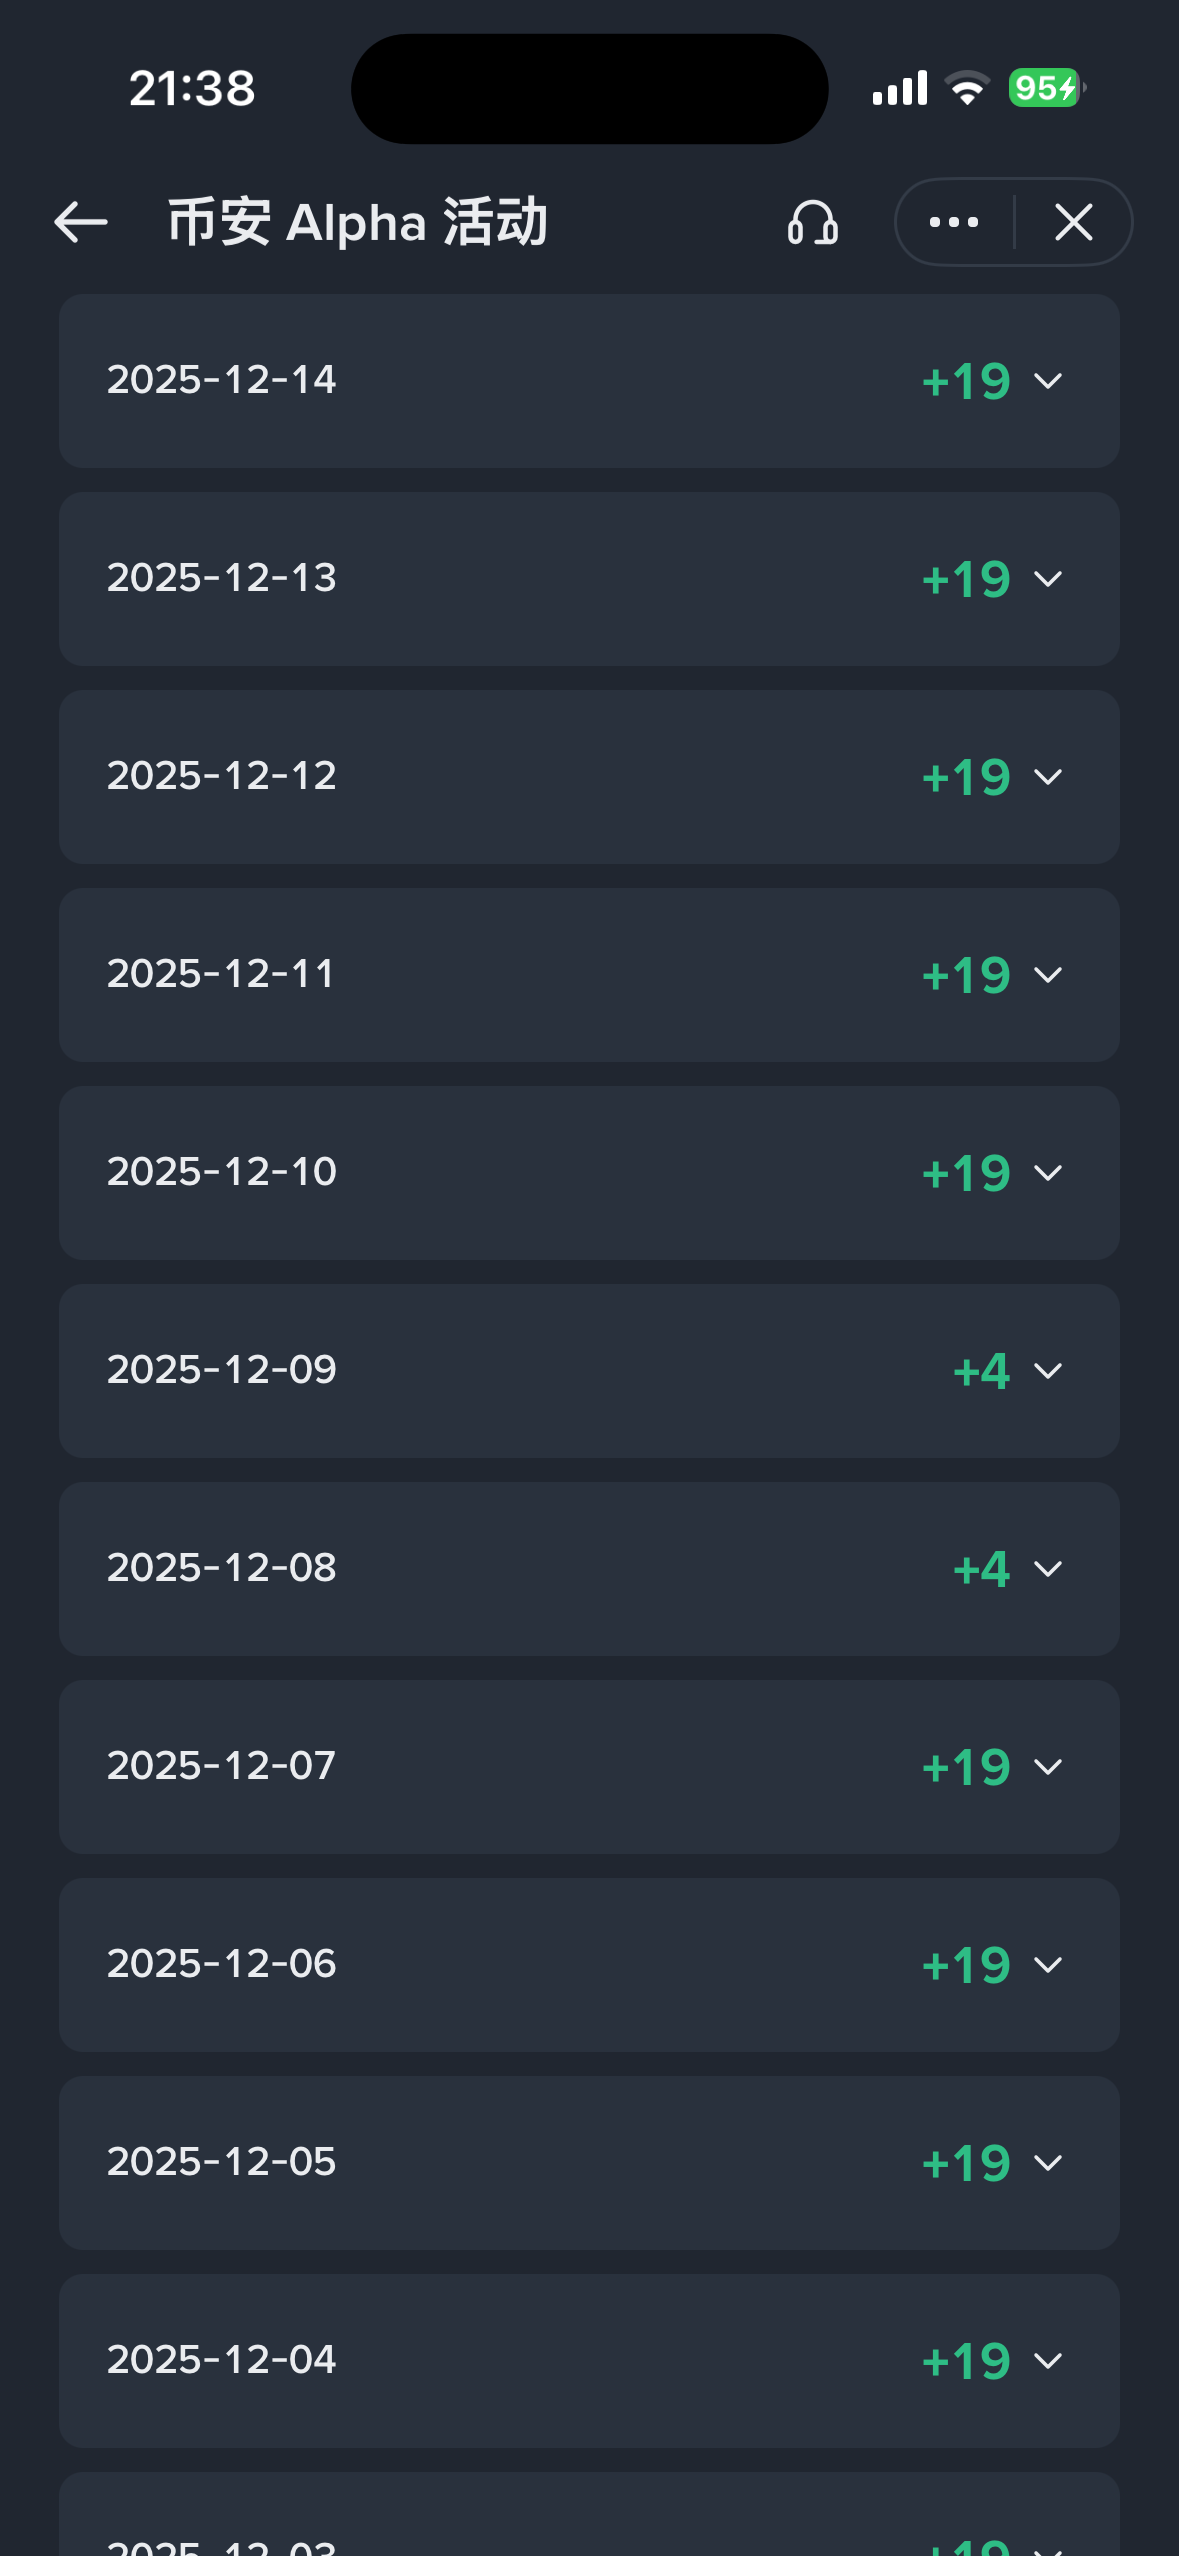Viewport: 1179px width, 2556px height.
Task: Tap the 21:38 clock in status bar
Action: pos(192,88)
